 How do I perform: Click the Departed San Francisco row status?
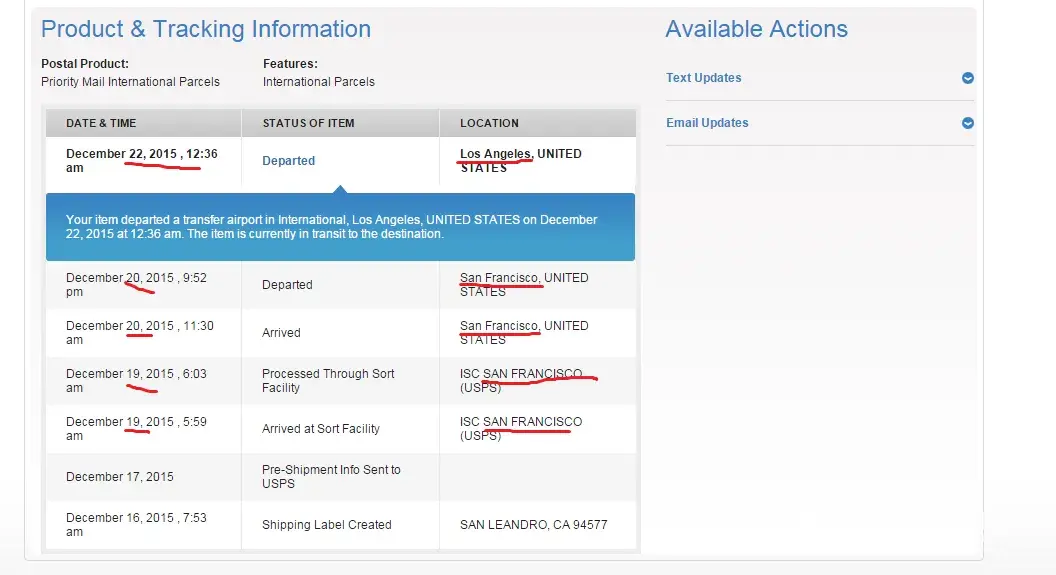(x=287, y=285)
